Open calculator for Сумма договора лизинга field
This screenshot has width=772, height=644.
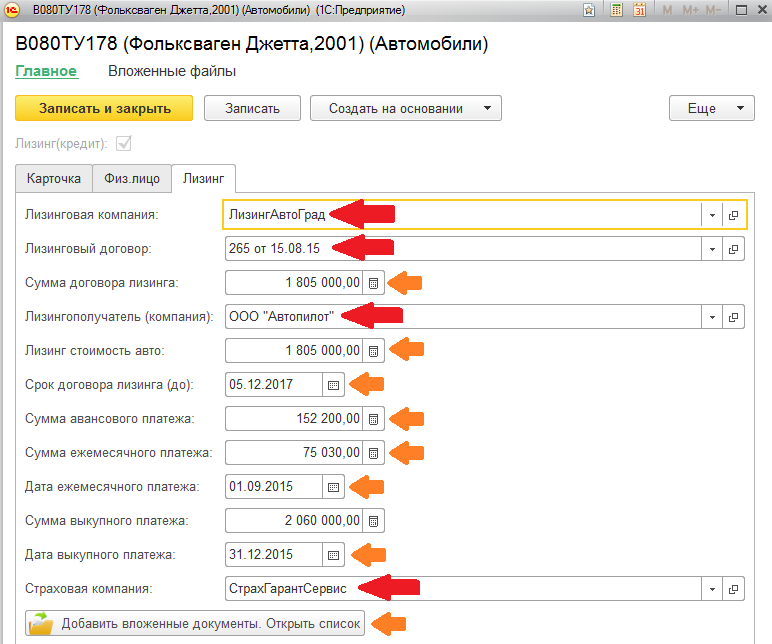[373, 283]
